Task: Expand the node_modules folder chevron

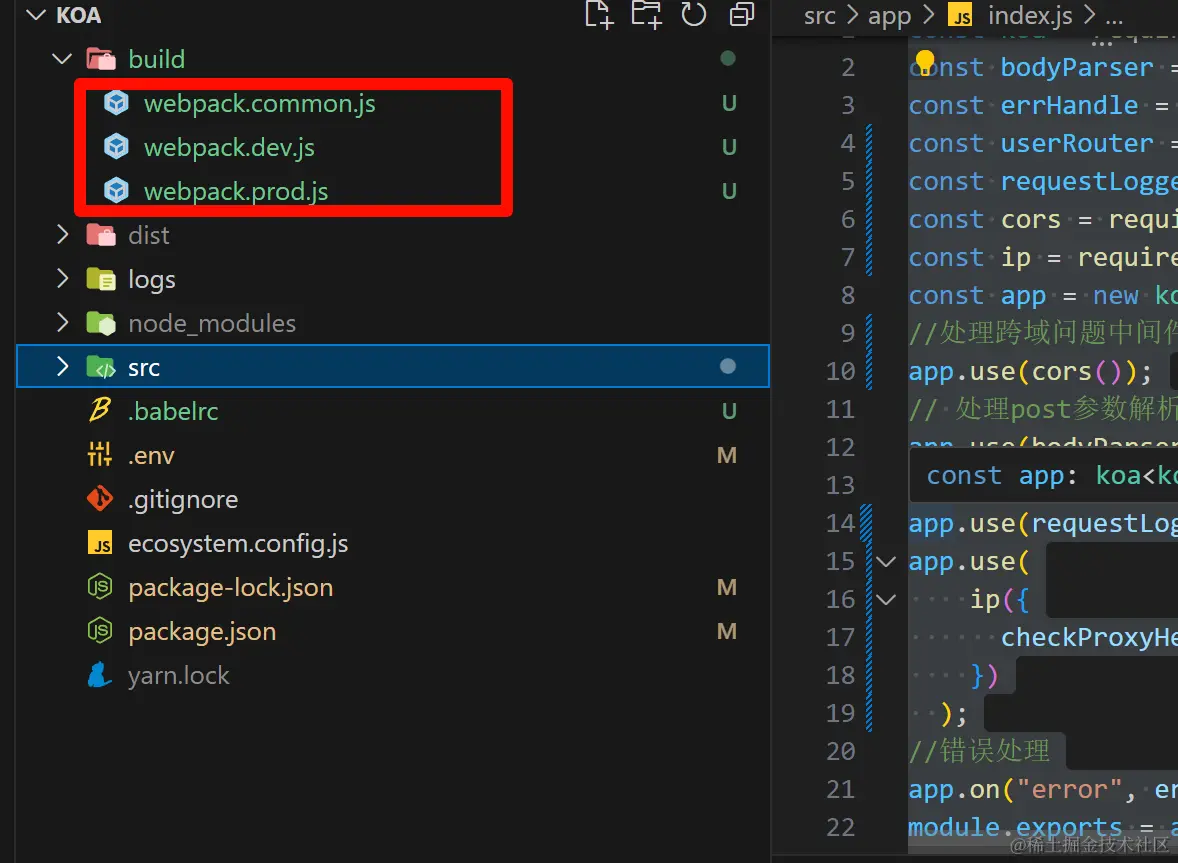Action: (62, 323)
